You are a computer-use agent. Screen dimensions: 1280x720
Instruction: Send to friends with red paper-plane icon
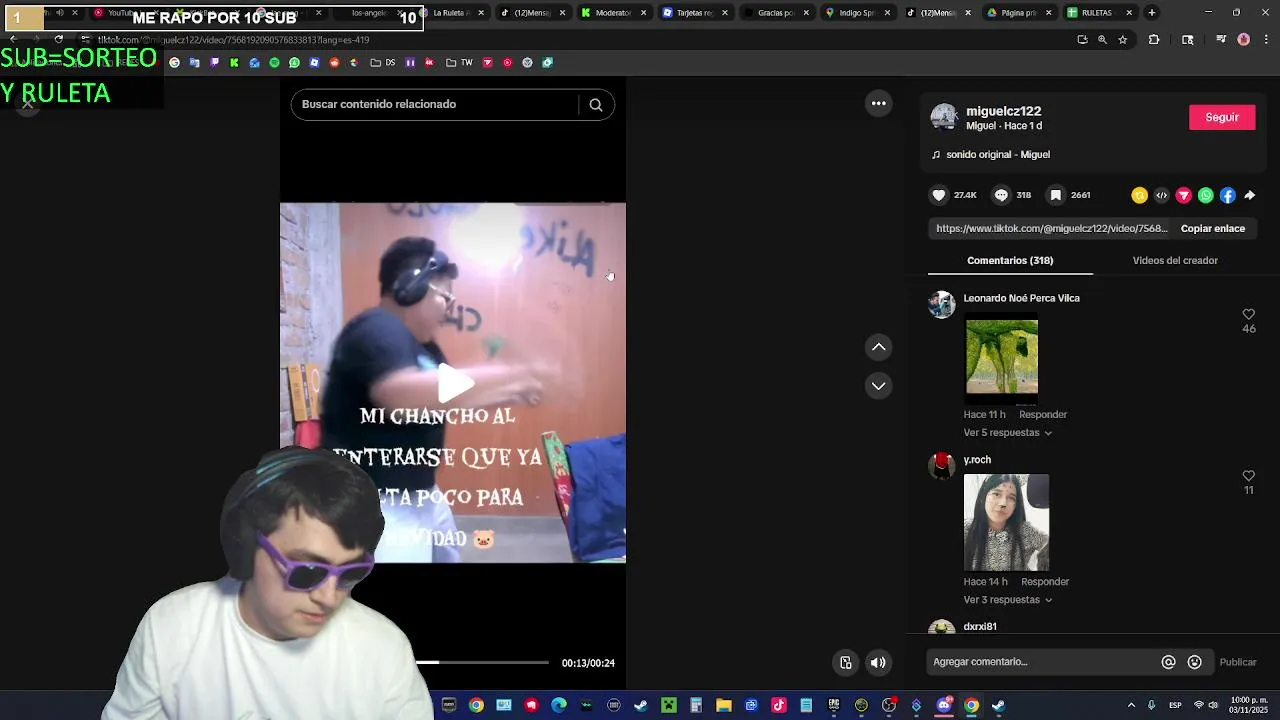point(1183,196)
